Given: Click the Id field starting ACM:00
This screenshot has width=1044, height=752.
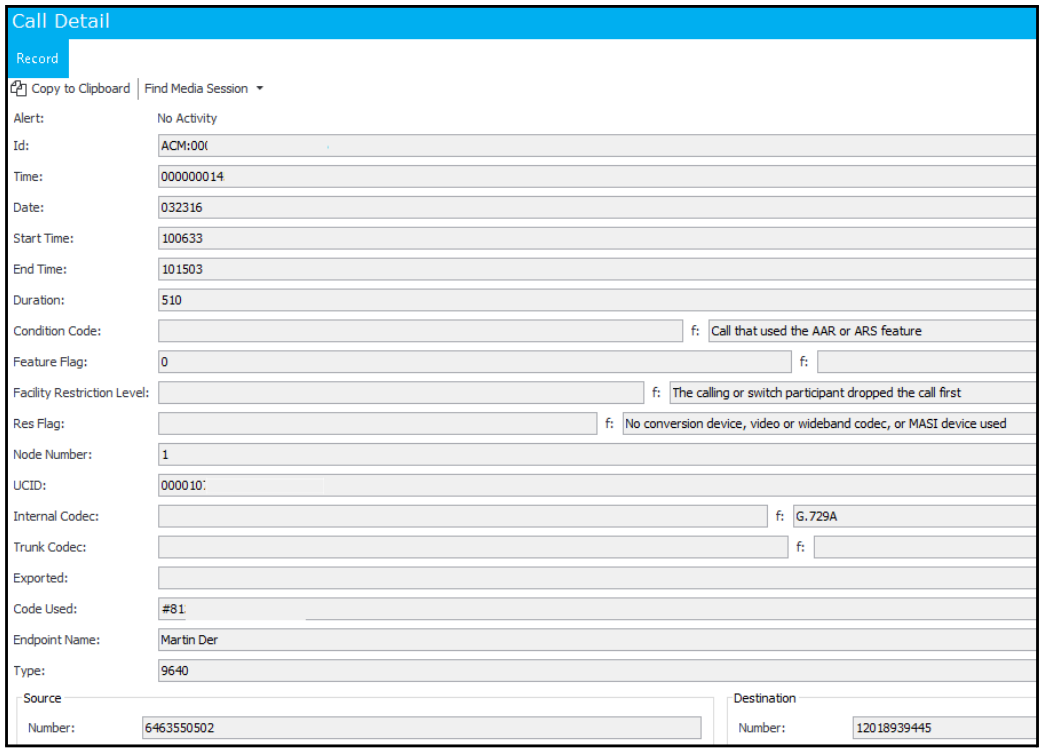Looking at the screenshot, I should (597, 146).
